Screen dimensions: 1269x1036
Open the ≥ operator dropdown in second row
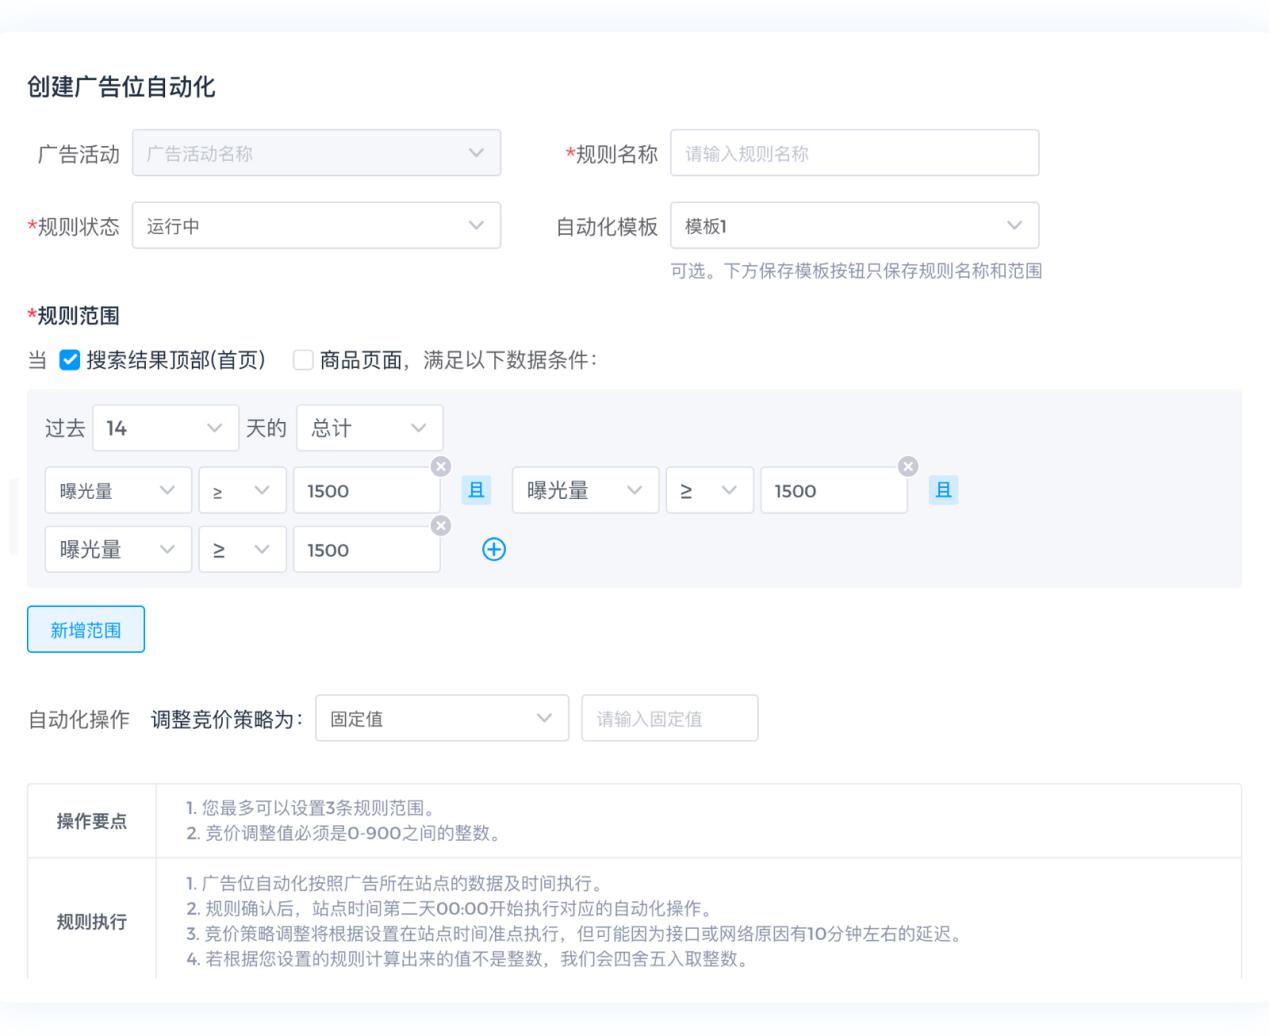point(242,550)
